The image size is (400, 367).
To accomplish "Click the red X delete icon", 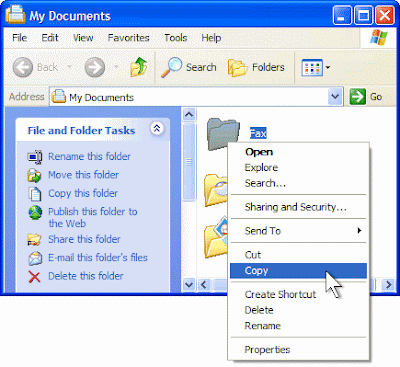I will [x=34, y=276].
